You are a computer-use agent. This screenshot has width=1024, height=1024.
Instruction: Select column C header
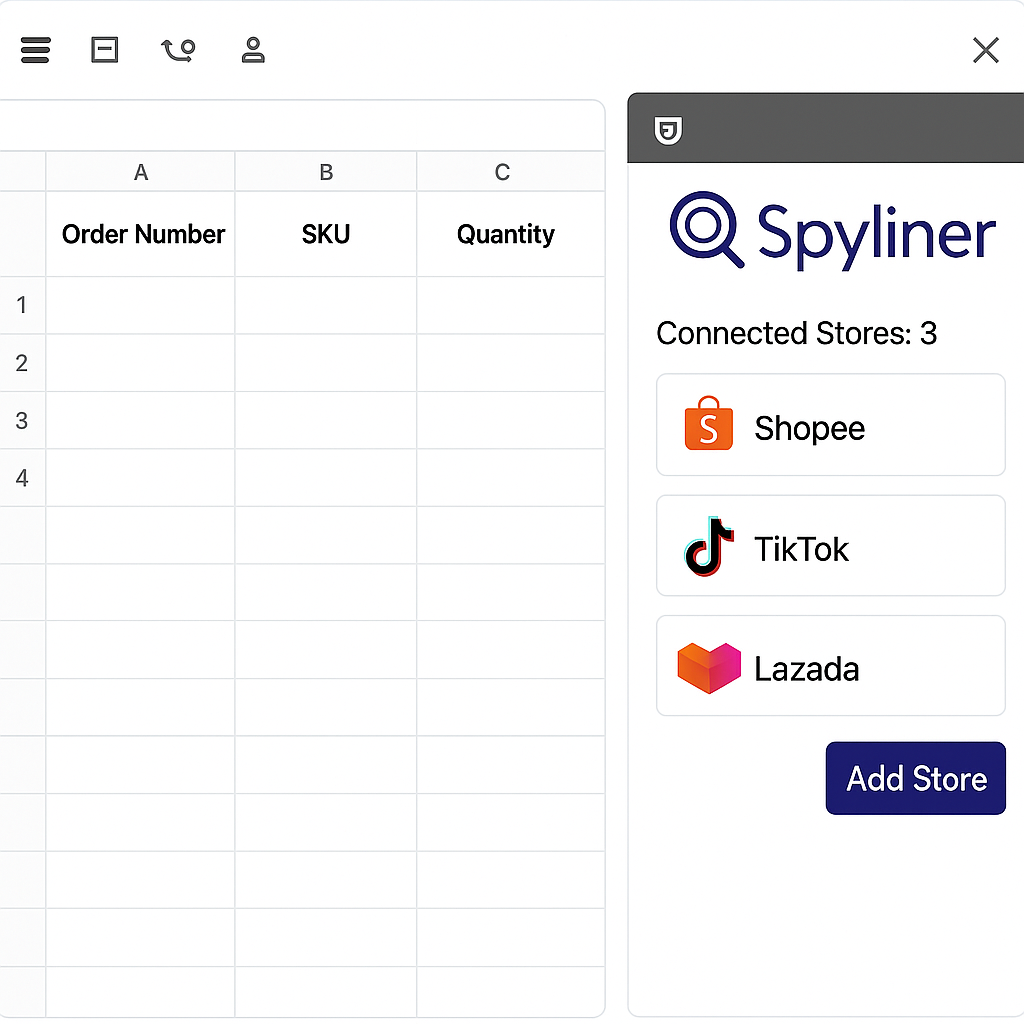tap(501, 172)
